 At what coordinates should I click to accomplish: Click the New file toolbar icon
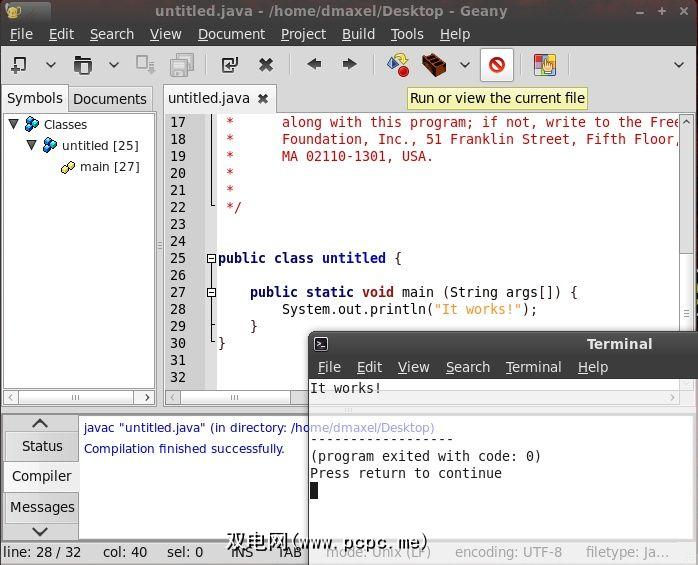tap(19, 65)
